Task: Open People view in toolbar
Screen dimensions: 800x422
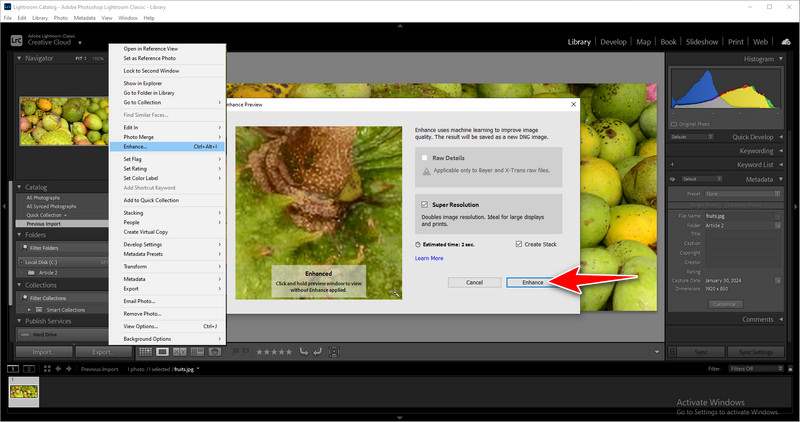Action: click(215, 352)
